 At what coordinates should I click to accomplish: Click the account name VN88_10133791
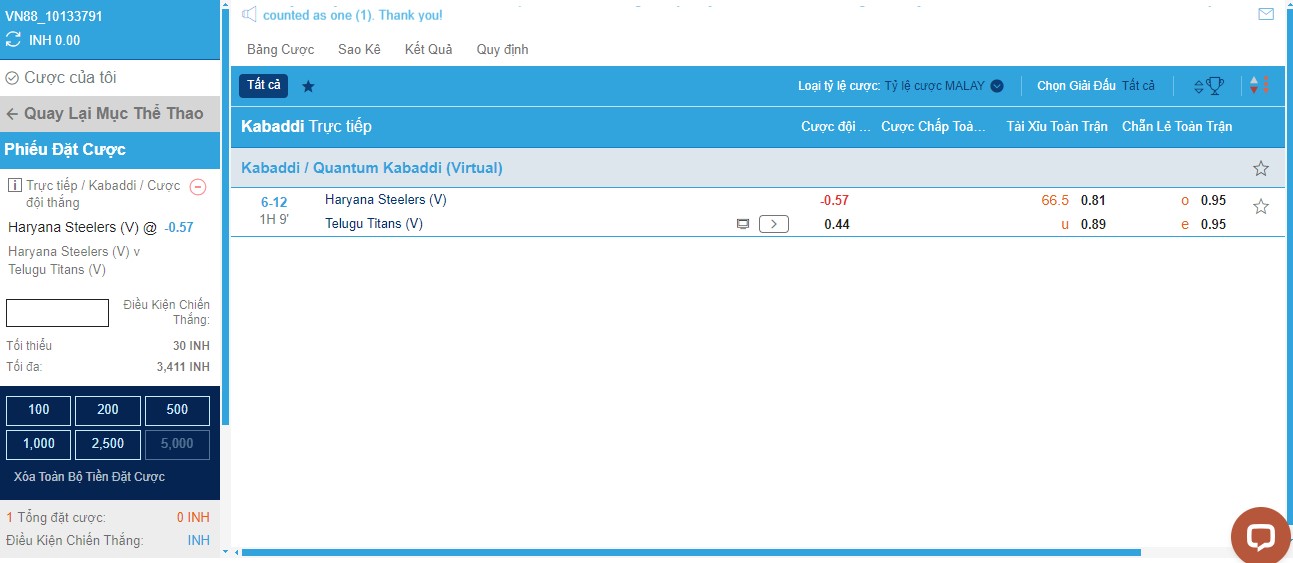click(54, 16)
